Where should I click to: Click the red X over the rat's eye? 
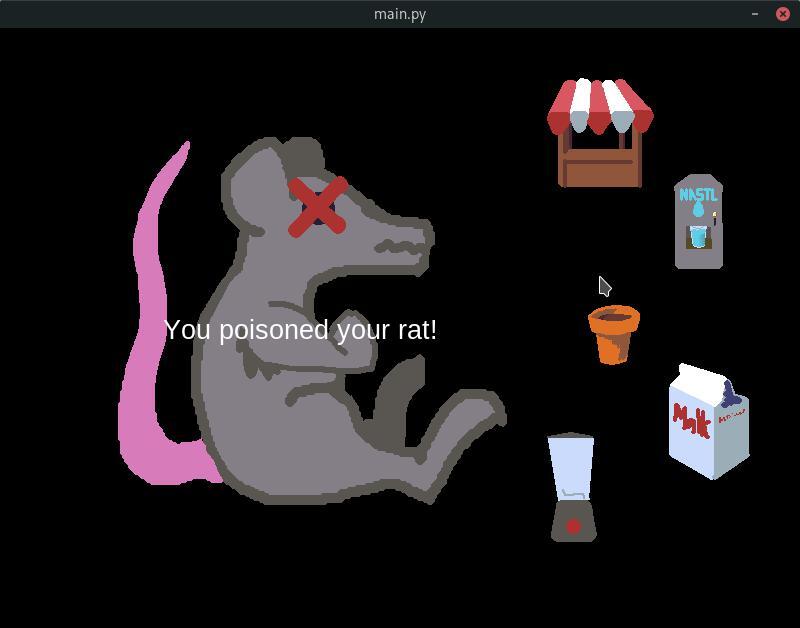(316, 205)
